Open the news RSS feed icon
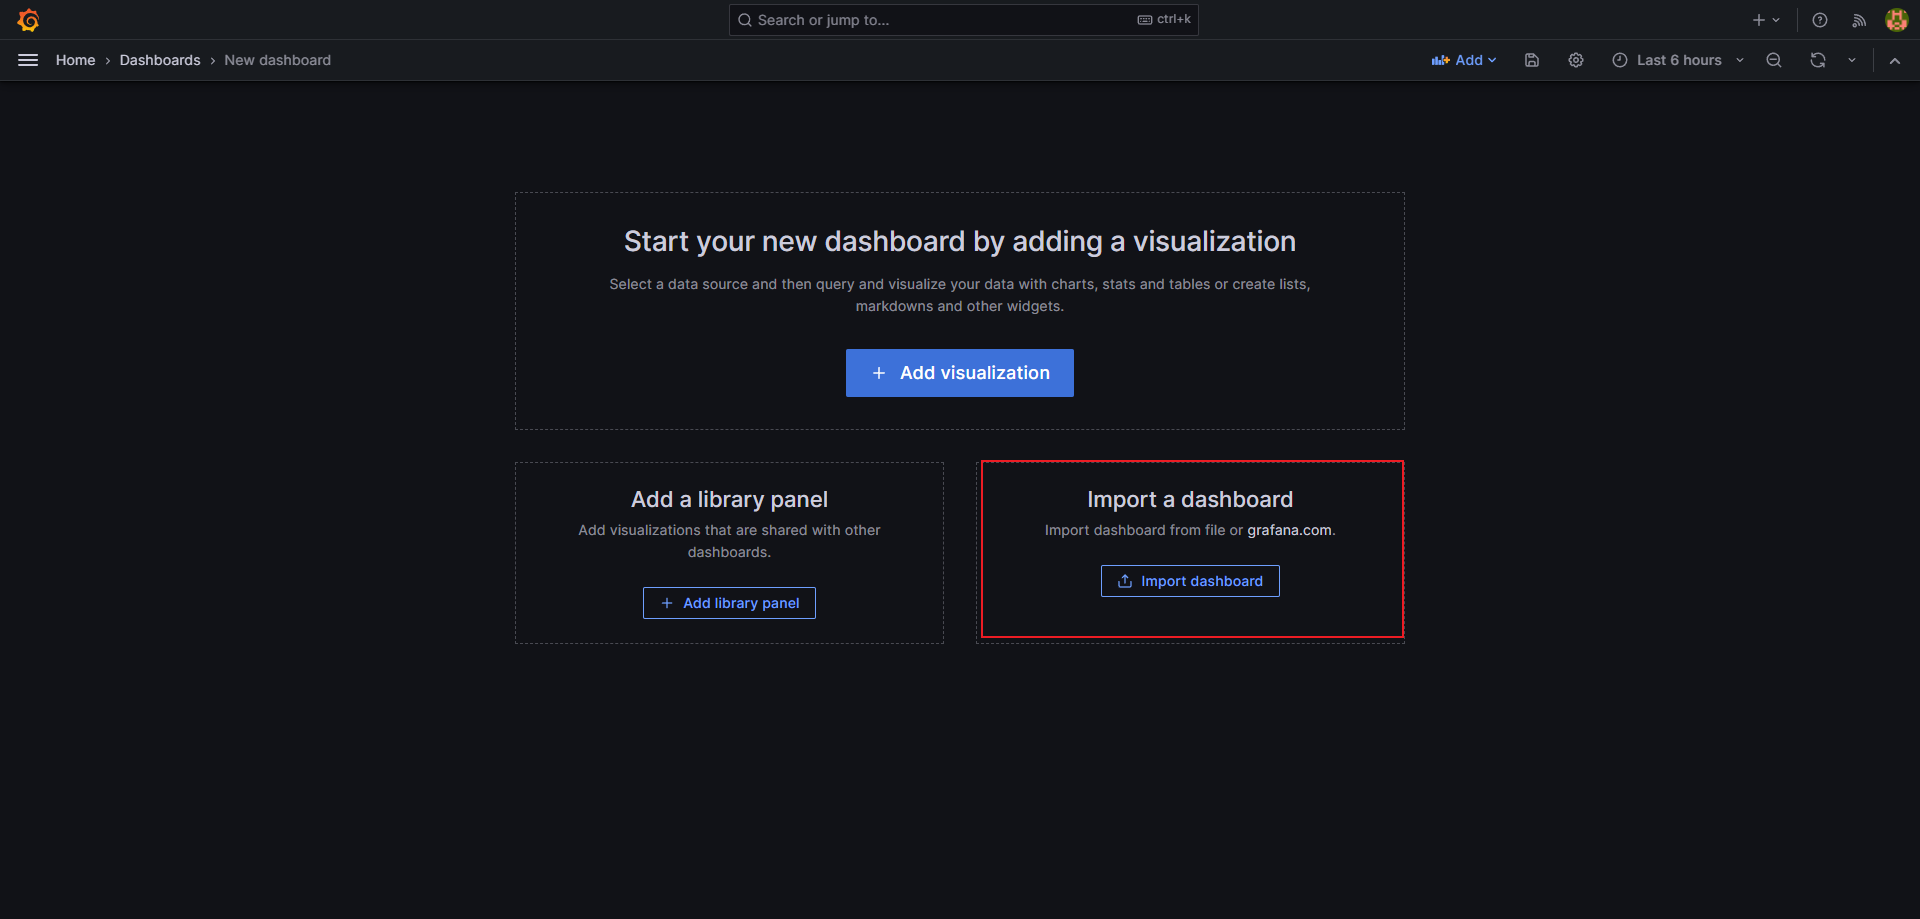 pos(1858,20)
